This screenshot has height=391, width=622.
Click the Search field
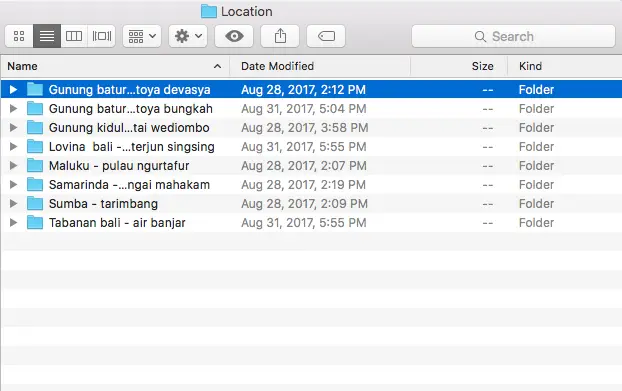pos(513,36)
